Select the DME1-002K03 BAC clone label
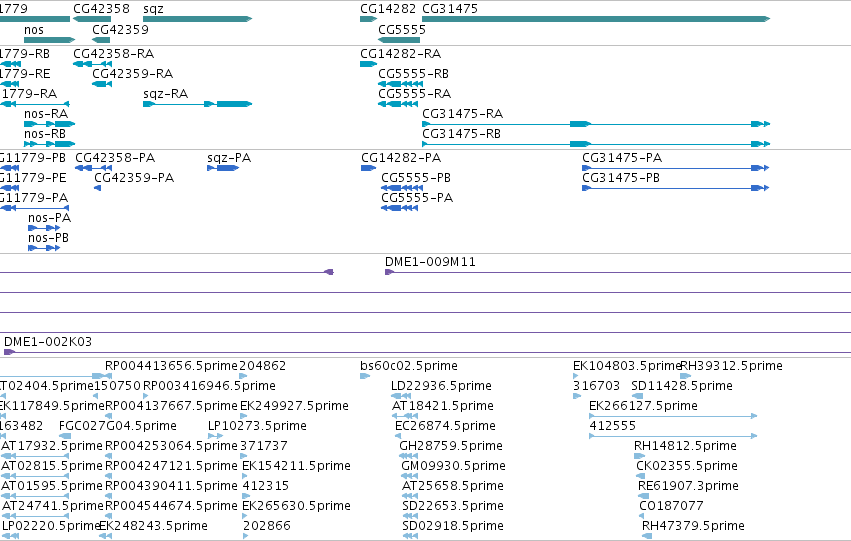Viewport: 851px width, 541px height. click(48, 342)
